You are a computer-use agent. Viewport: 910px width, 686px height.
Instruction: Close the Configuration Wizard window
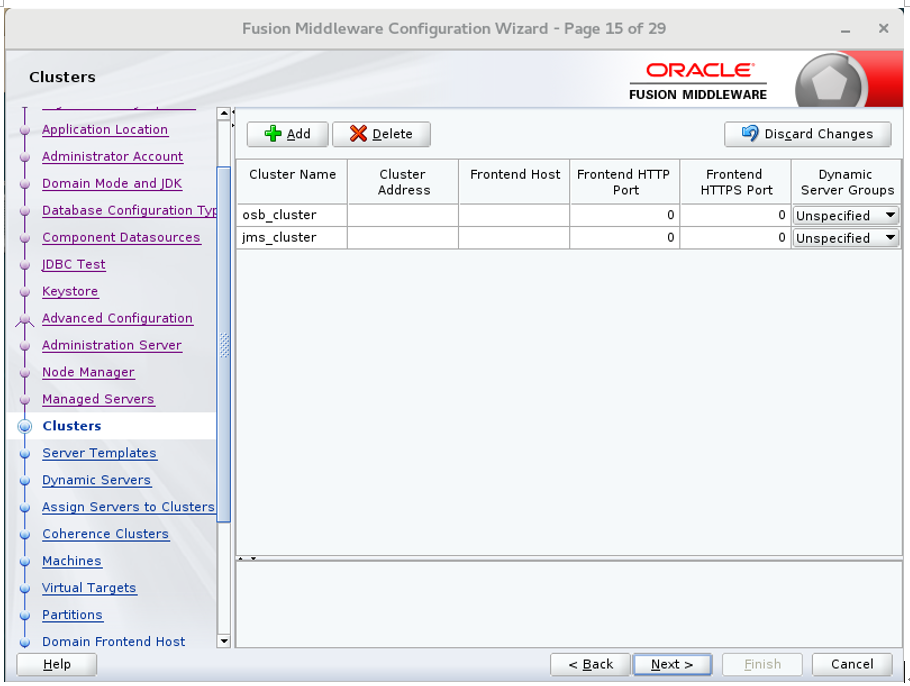tap(883, 28)
